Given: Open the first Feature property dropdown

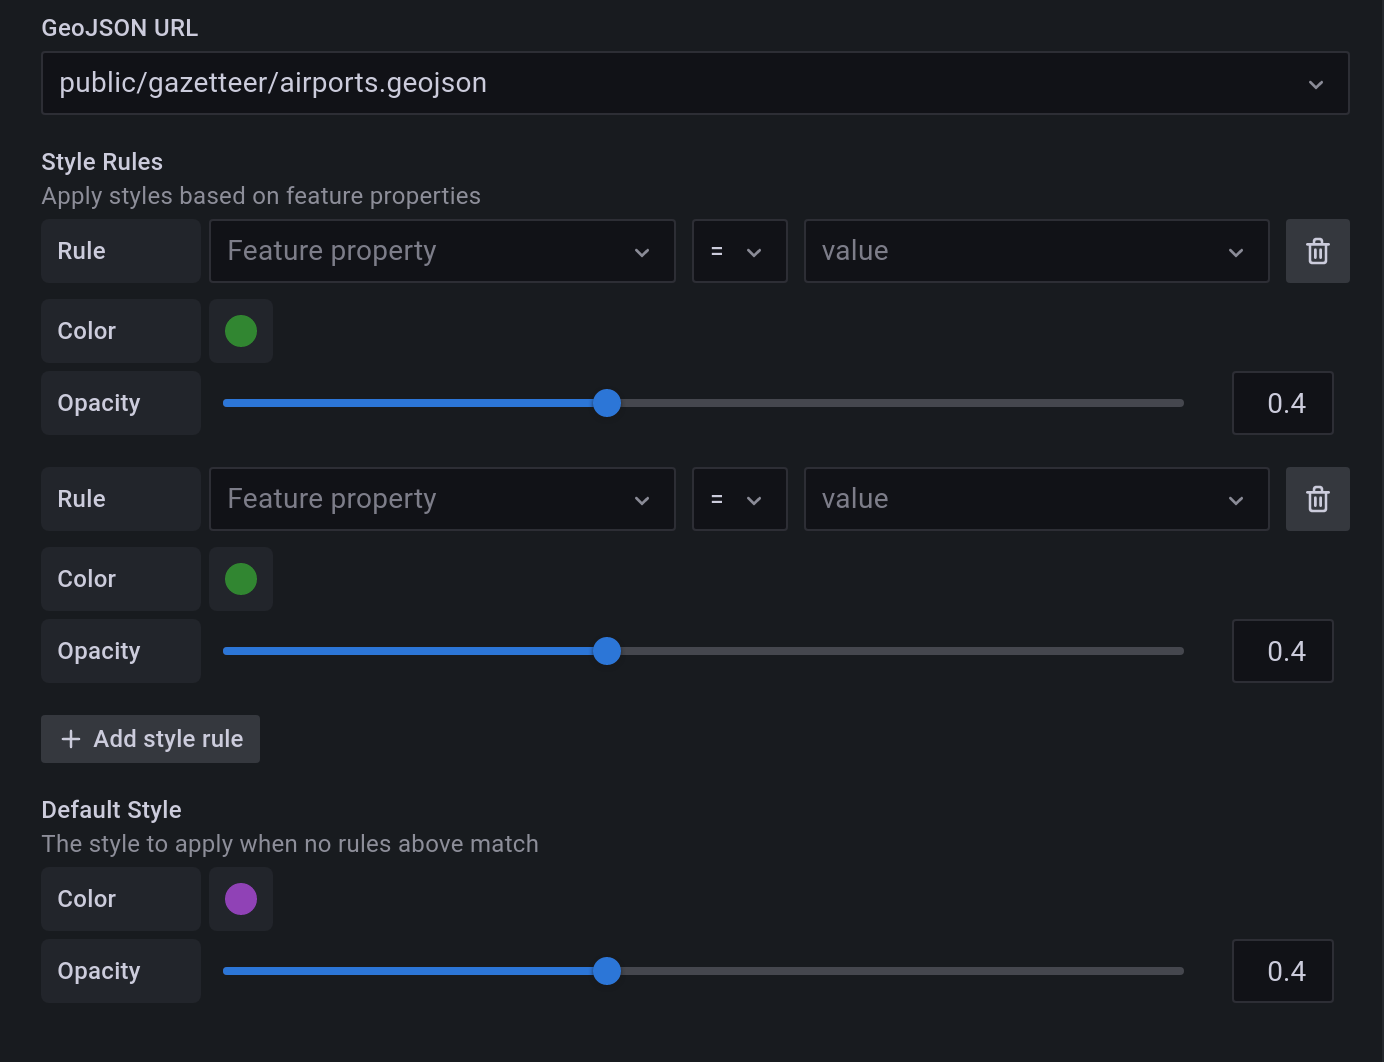Looking at the screenshot, I should coord(442,251).
